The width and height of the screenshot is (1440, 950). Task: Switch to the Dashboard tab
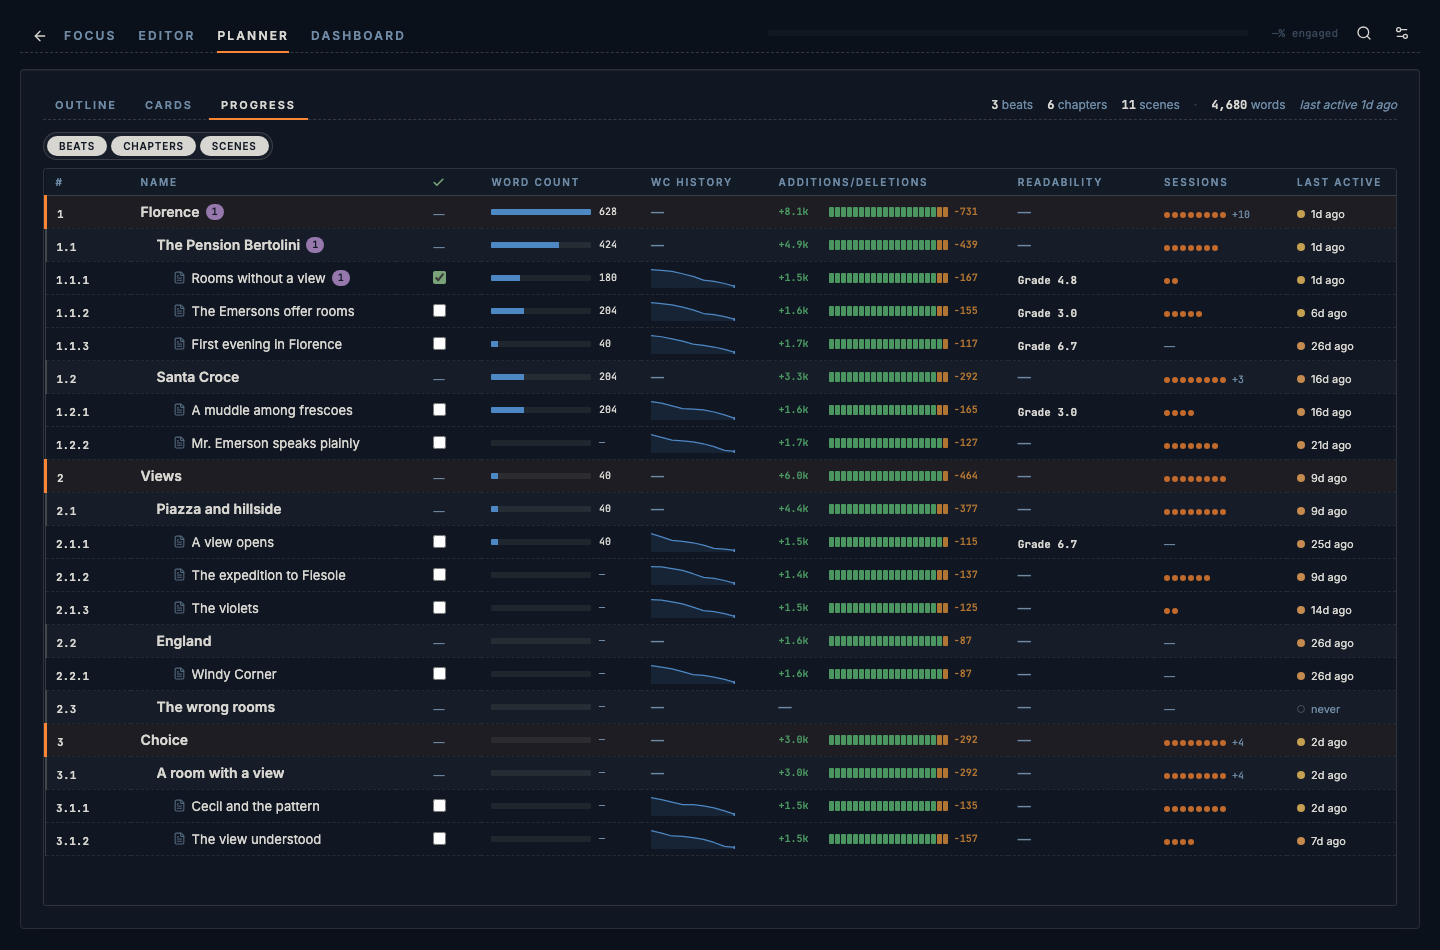click(358, 36)
